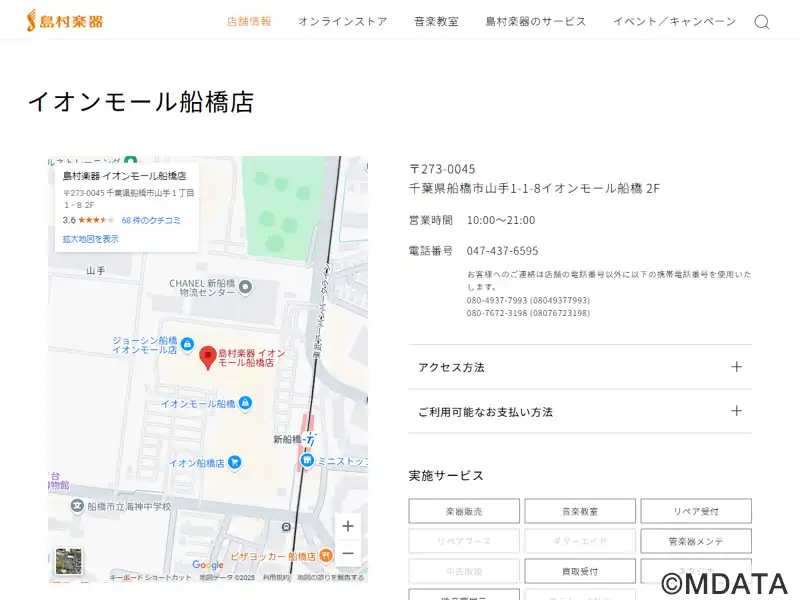Viewport: 800px width, 600px height.
Task: Click the 島村楽器 logo
Action: [65, 21]
